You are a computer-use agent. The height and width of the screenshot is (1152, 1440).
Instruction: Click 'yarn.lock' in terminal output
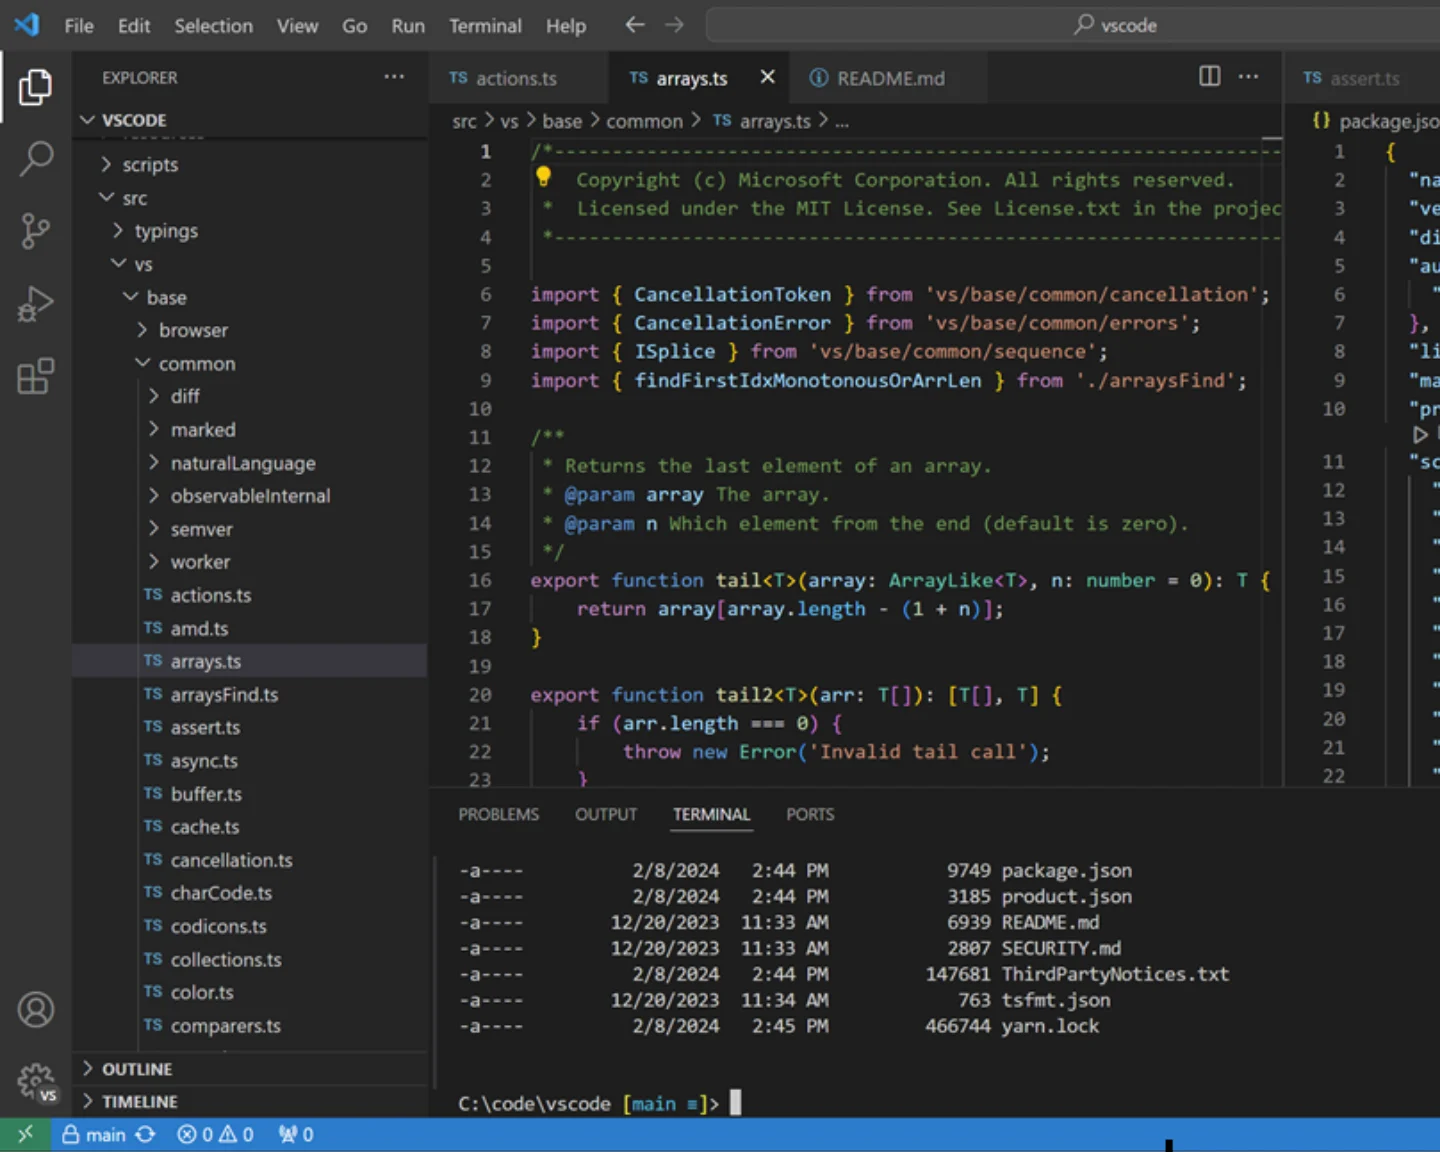coord(1050,1026)
